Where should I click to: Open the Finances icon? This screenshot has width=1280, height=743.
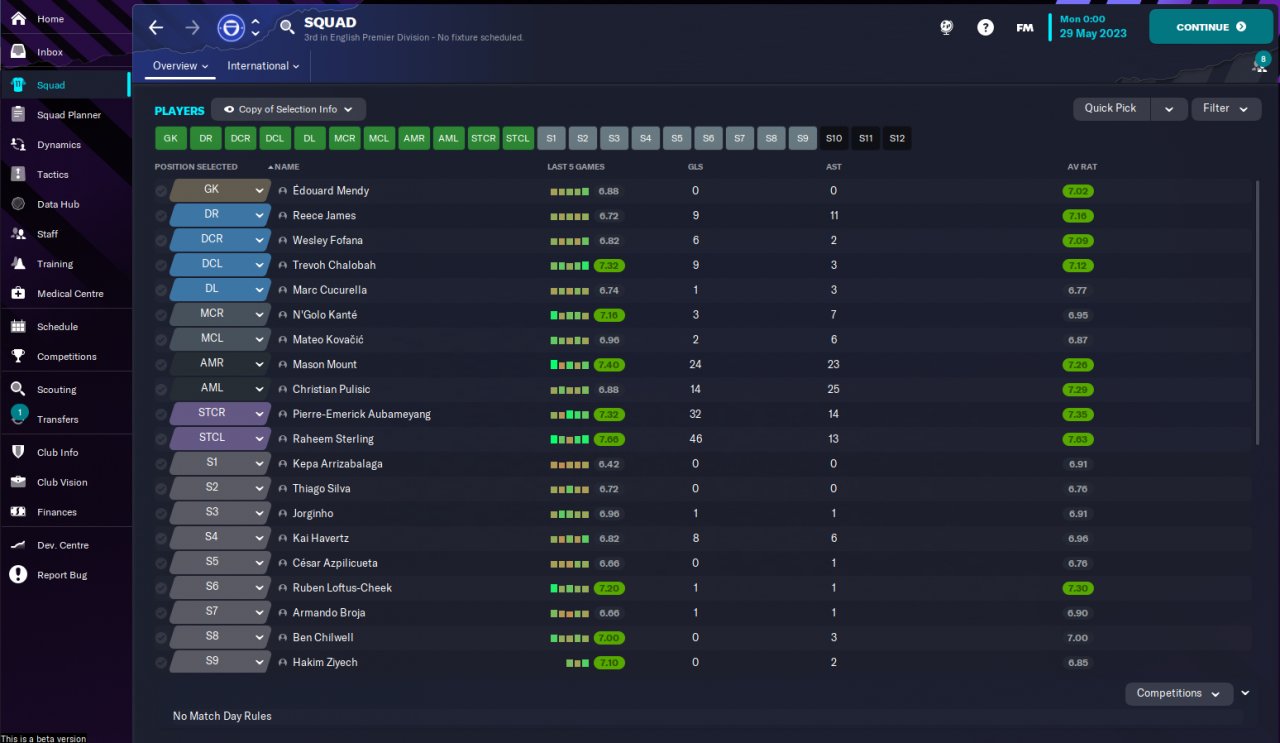pos(18,512)
